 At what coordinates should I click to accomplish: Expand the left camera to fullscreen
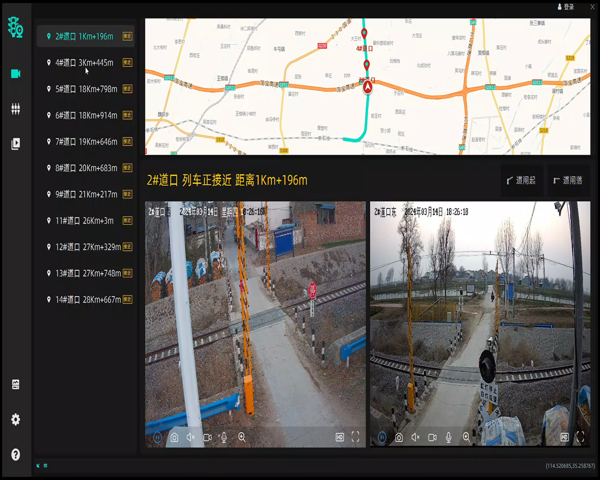pos(355,437)
